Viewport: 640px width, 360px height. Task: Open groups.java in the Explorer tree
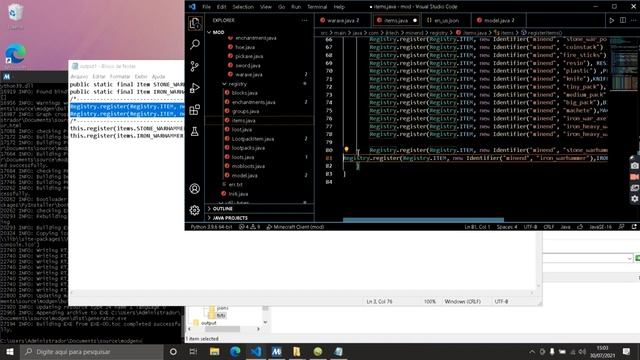245,111
